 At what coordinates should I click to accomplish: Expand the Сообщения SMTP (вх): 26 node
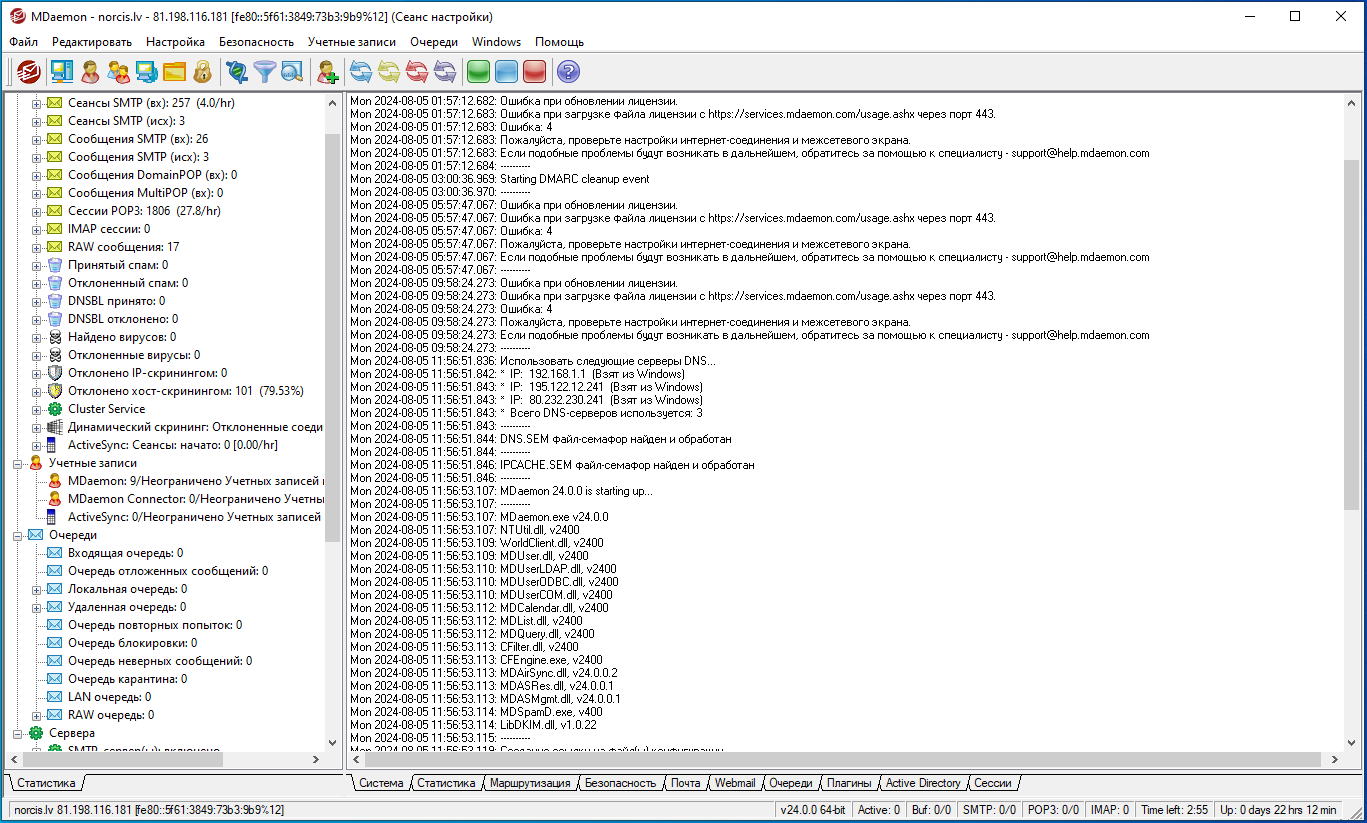coord(37,139)
